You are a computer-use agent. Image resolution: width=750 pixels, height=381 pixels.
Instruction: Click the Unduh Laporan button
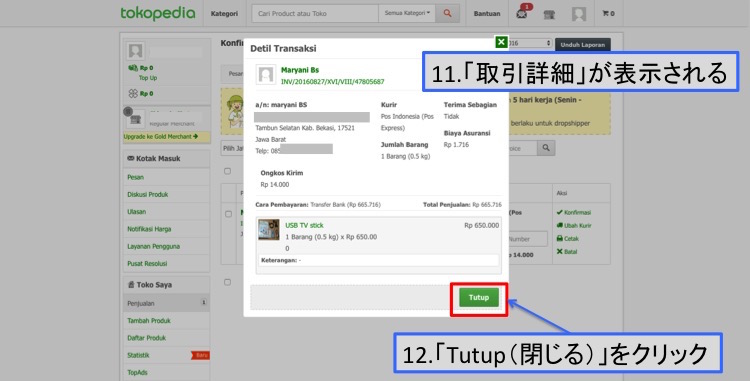pyautogui.click(x=583, y=44)
